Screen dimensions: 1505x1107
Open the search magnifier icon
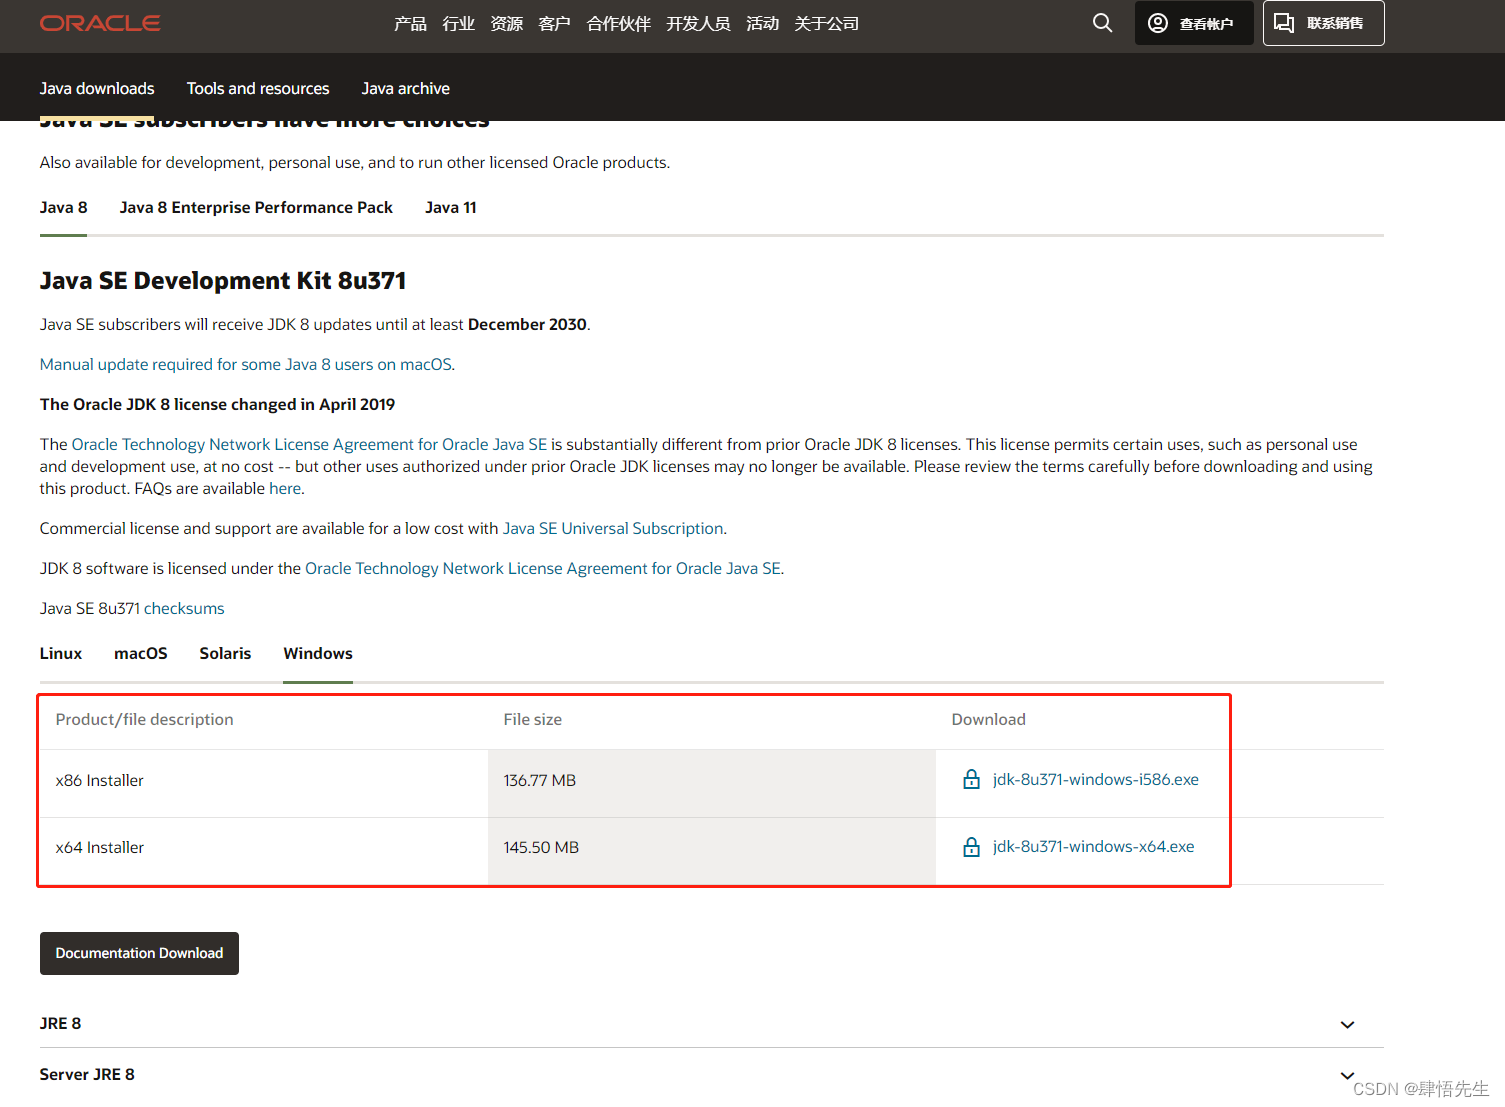coord(1102,23)
